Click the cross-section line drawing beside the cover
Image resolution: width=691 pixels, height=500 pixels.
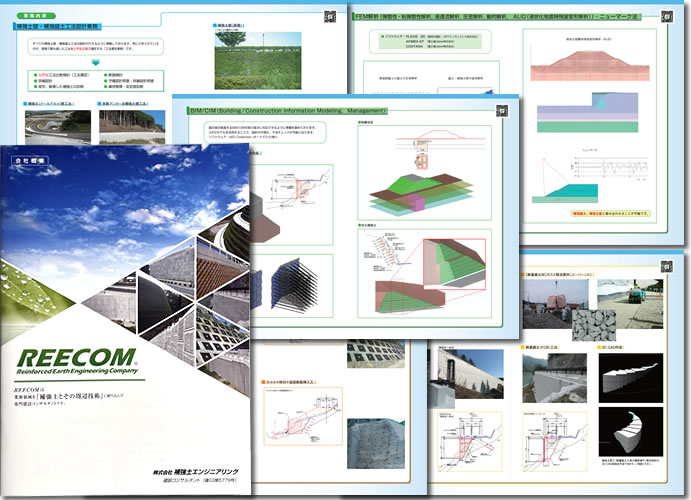297,190
